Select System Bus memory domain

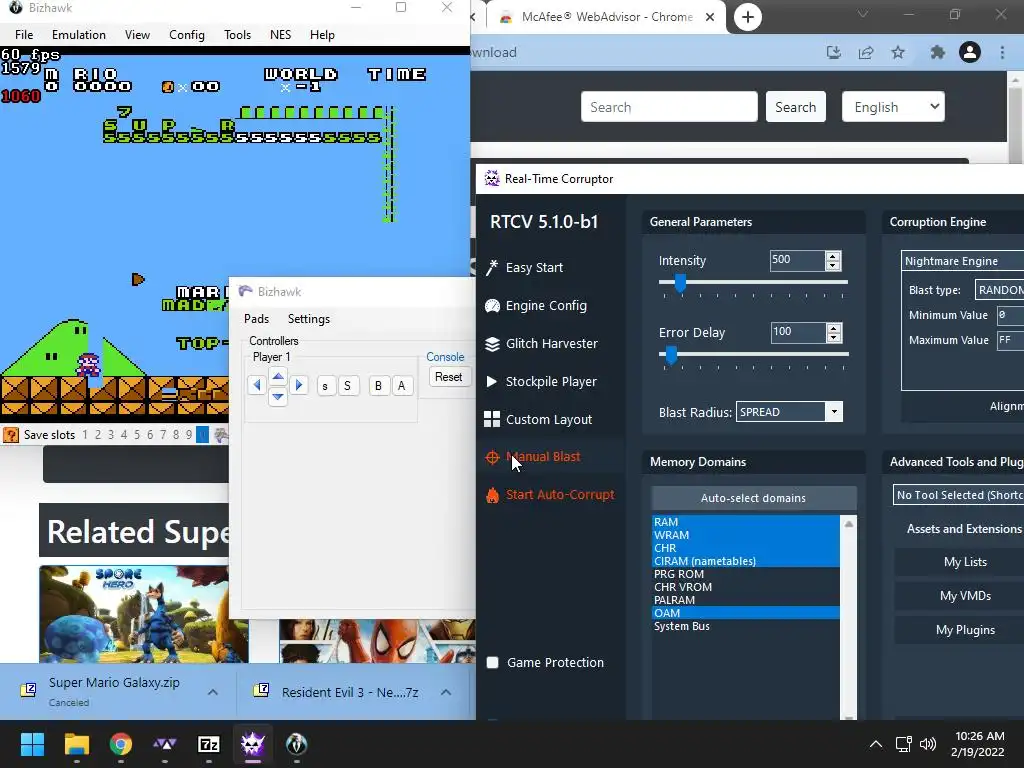click(x=746, y=626)
